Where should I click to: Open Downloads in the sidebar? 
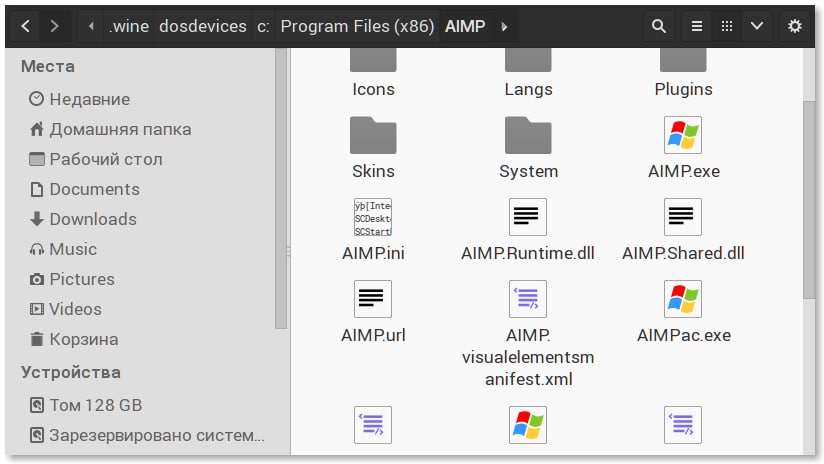pos(83,219)
